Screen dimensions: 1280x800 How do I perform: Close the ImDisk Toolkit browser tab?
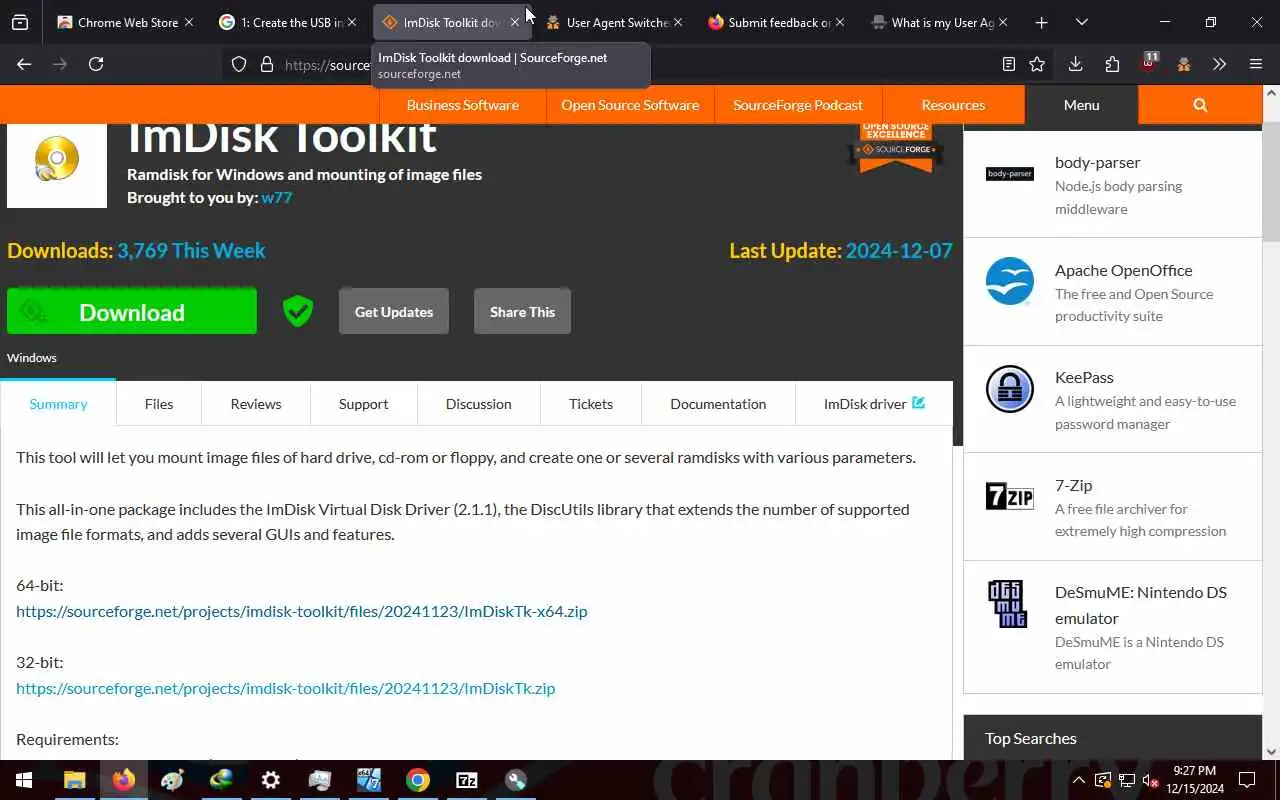coord(515,22)
